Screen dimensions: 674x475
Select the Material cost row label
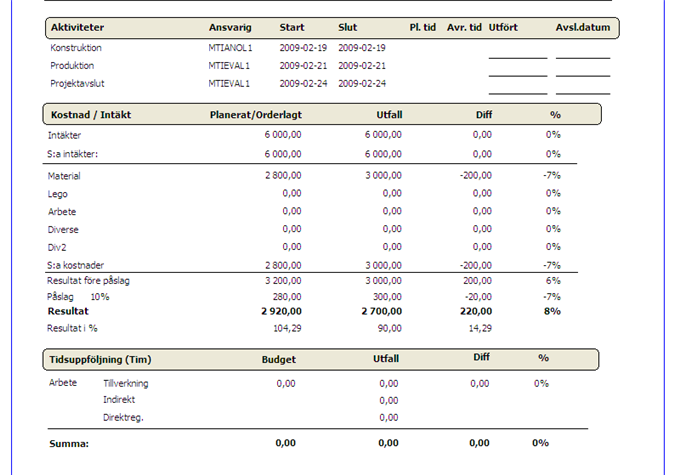64,176
